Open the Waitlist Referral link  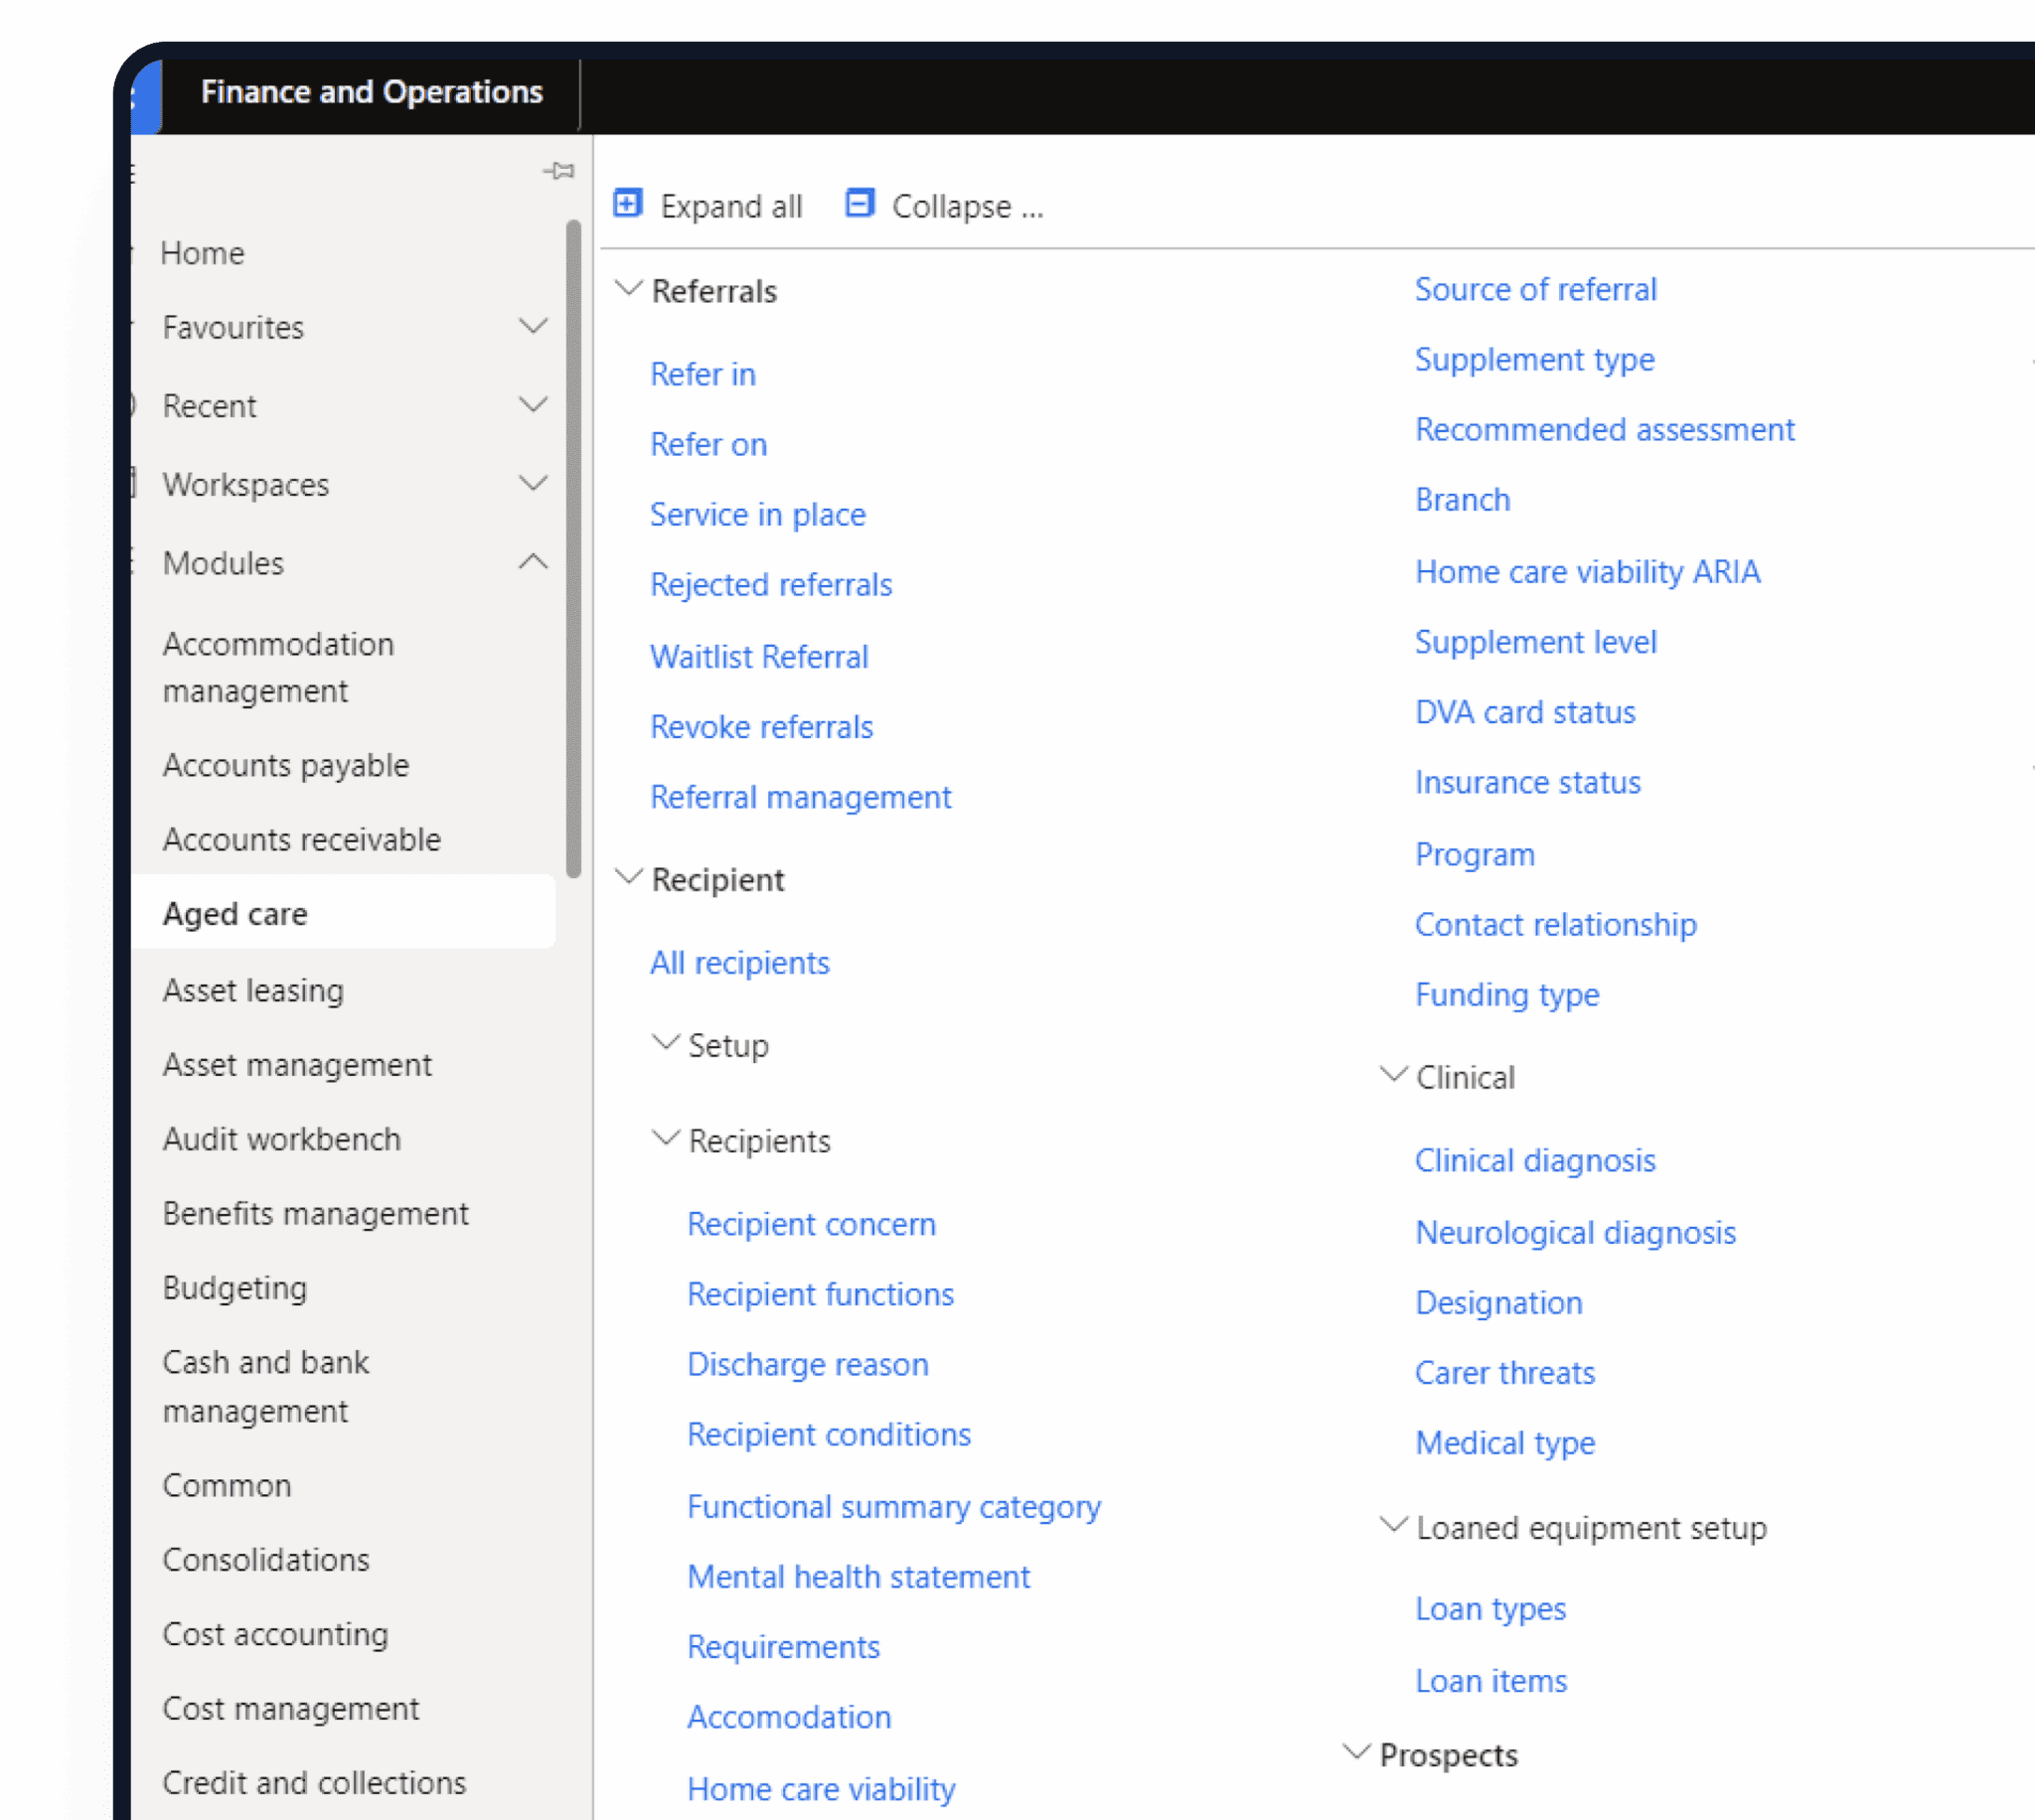tap(760, 657)
